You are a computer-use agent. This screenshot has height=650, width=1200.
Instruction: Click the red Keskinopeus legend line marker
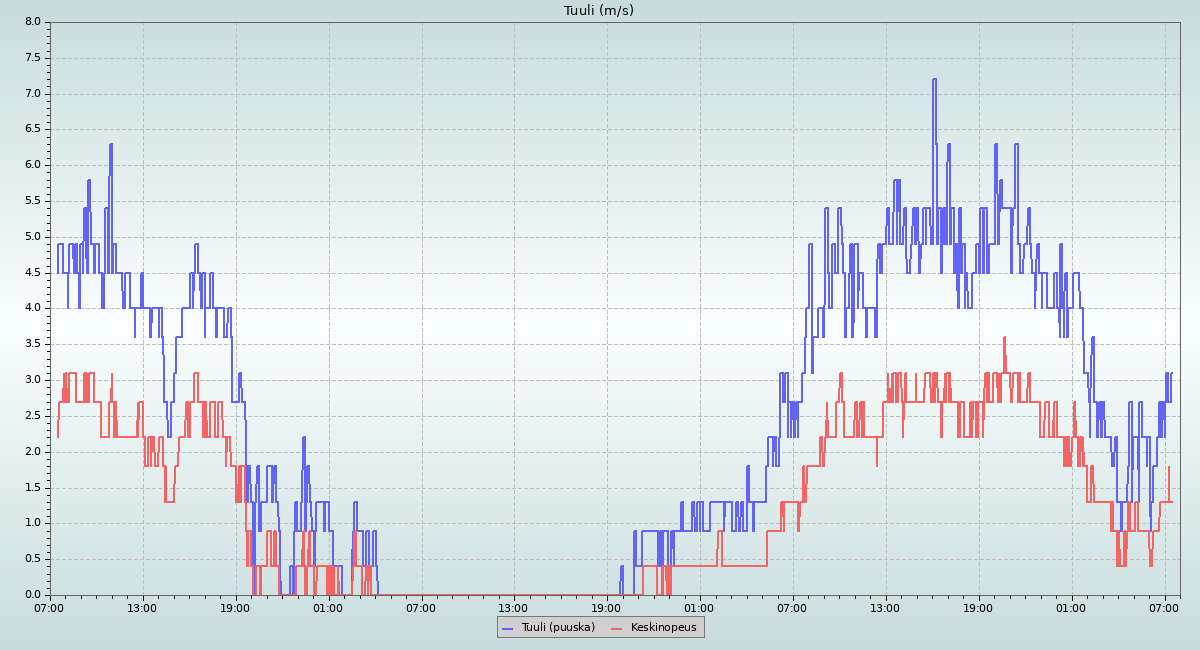tap(616, 628)
